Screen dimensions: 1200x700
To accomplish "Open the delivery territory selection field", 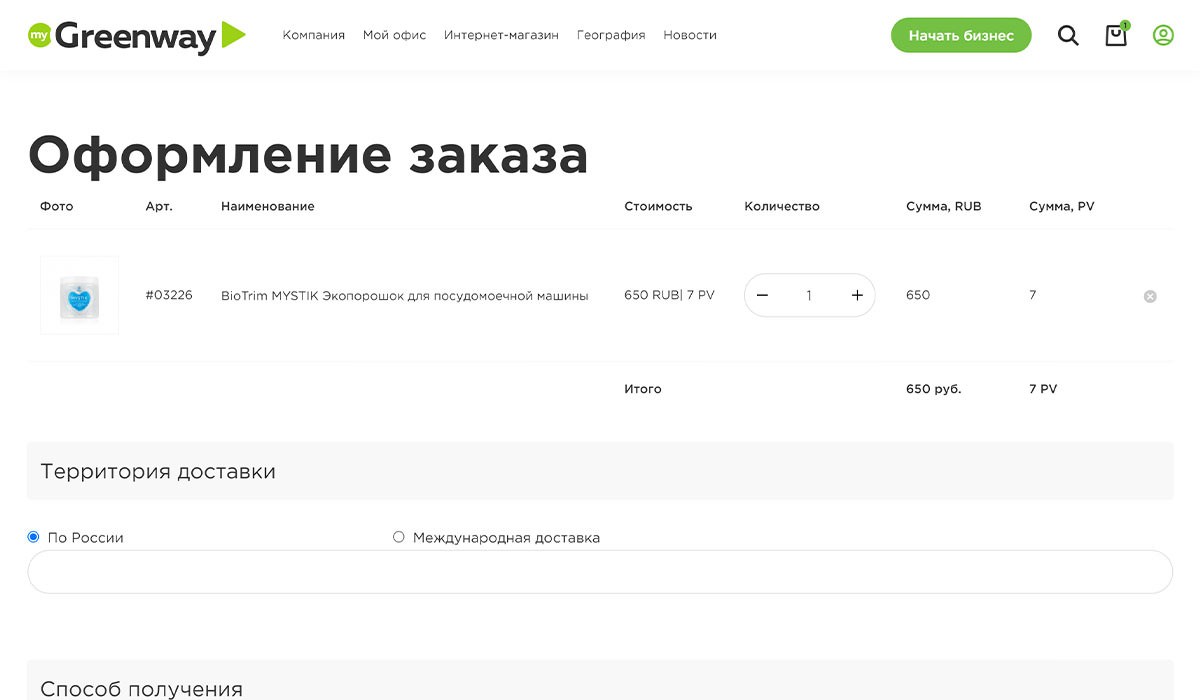I will [x=600, y=571].
